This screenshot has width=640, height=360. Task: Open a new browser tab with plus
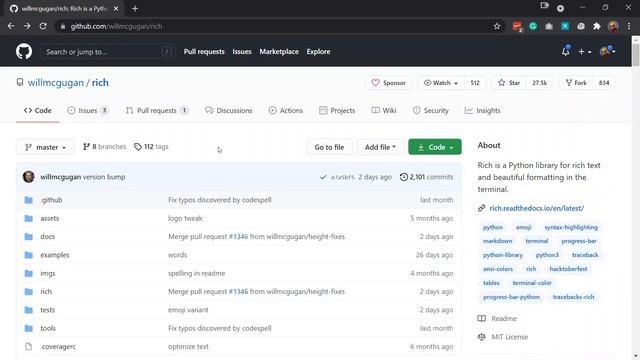(x=135, y=9)
